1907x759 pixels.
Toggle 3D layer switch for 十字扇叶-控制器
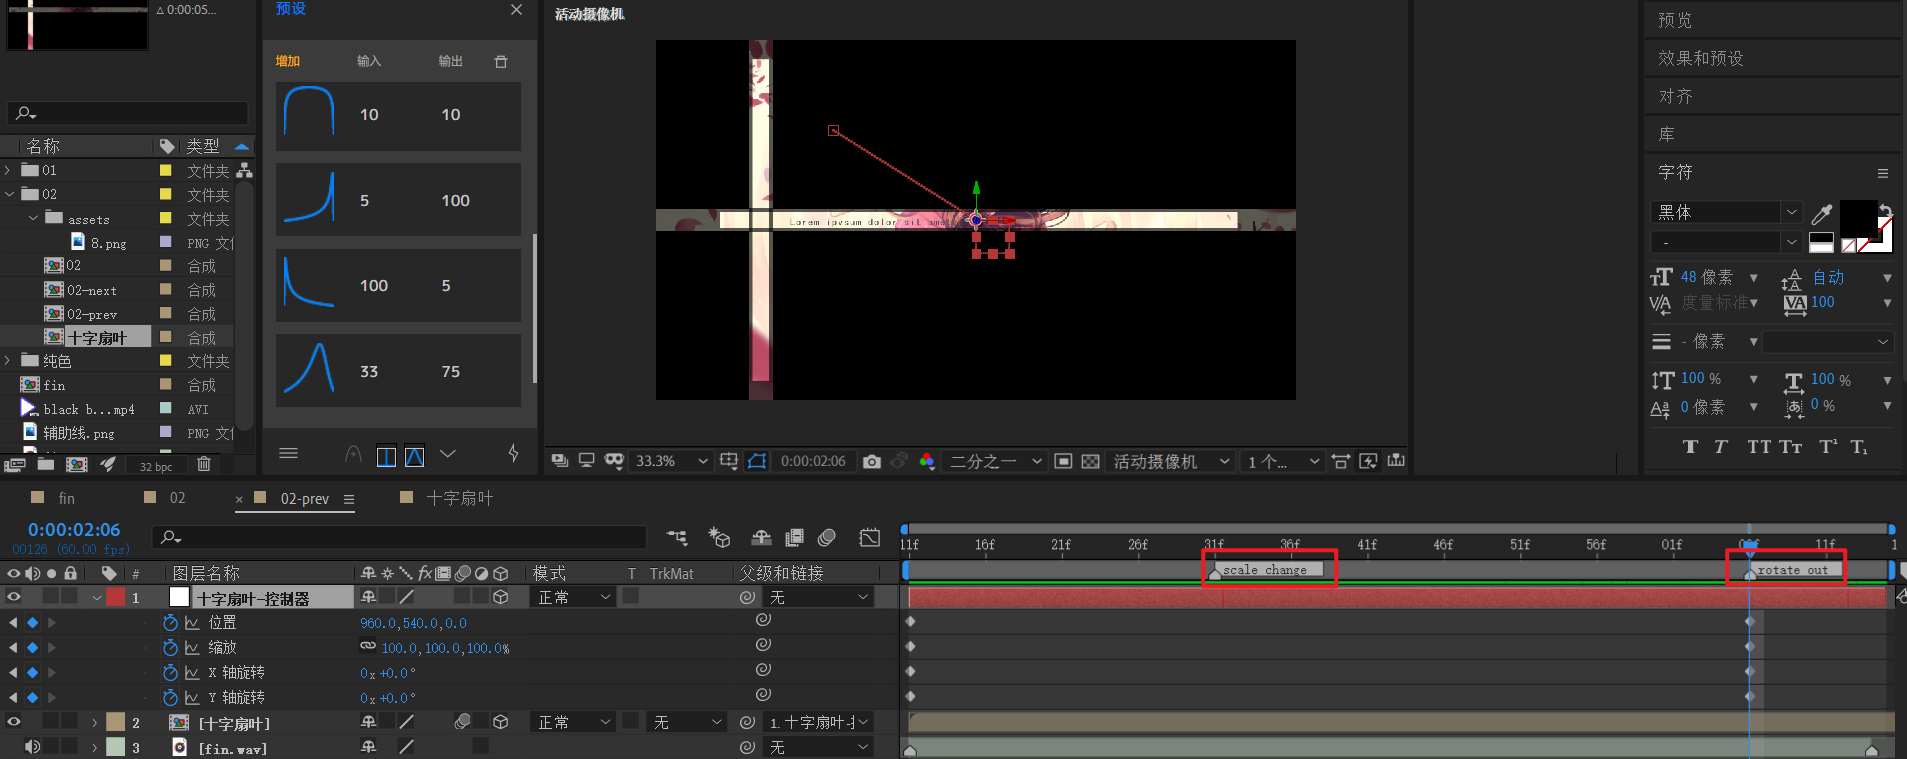click(x=501, y=597)
